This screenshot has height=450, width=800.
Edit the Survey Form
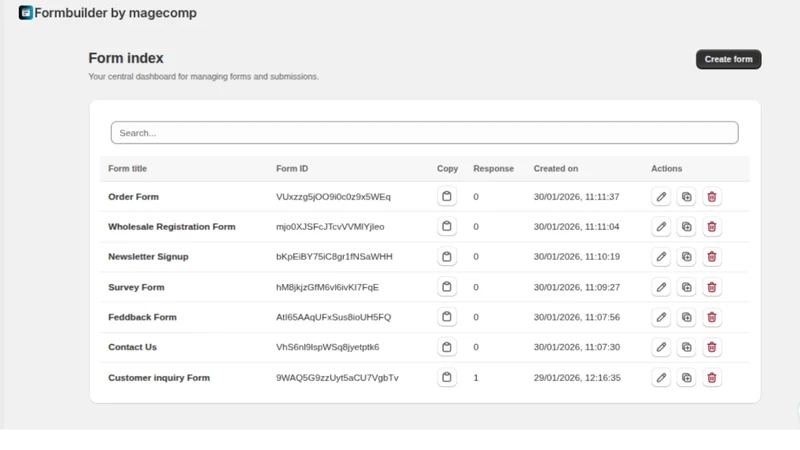click(x=661, y=287)
